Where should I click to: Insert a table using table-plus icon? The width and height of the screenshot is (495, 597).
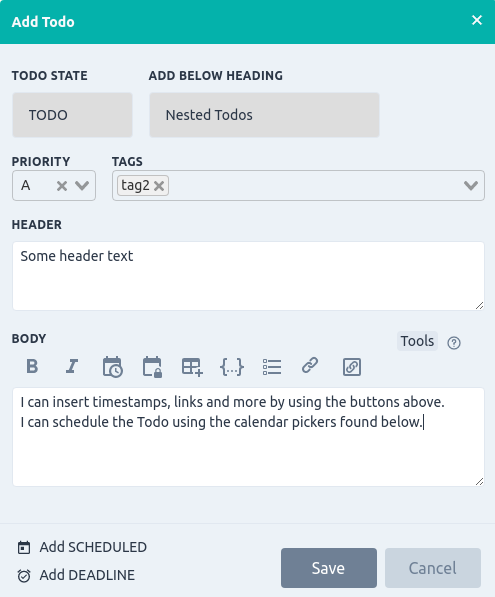(x=192, y=367)
